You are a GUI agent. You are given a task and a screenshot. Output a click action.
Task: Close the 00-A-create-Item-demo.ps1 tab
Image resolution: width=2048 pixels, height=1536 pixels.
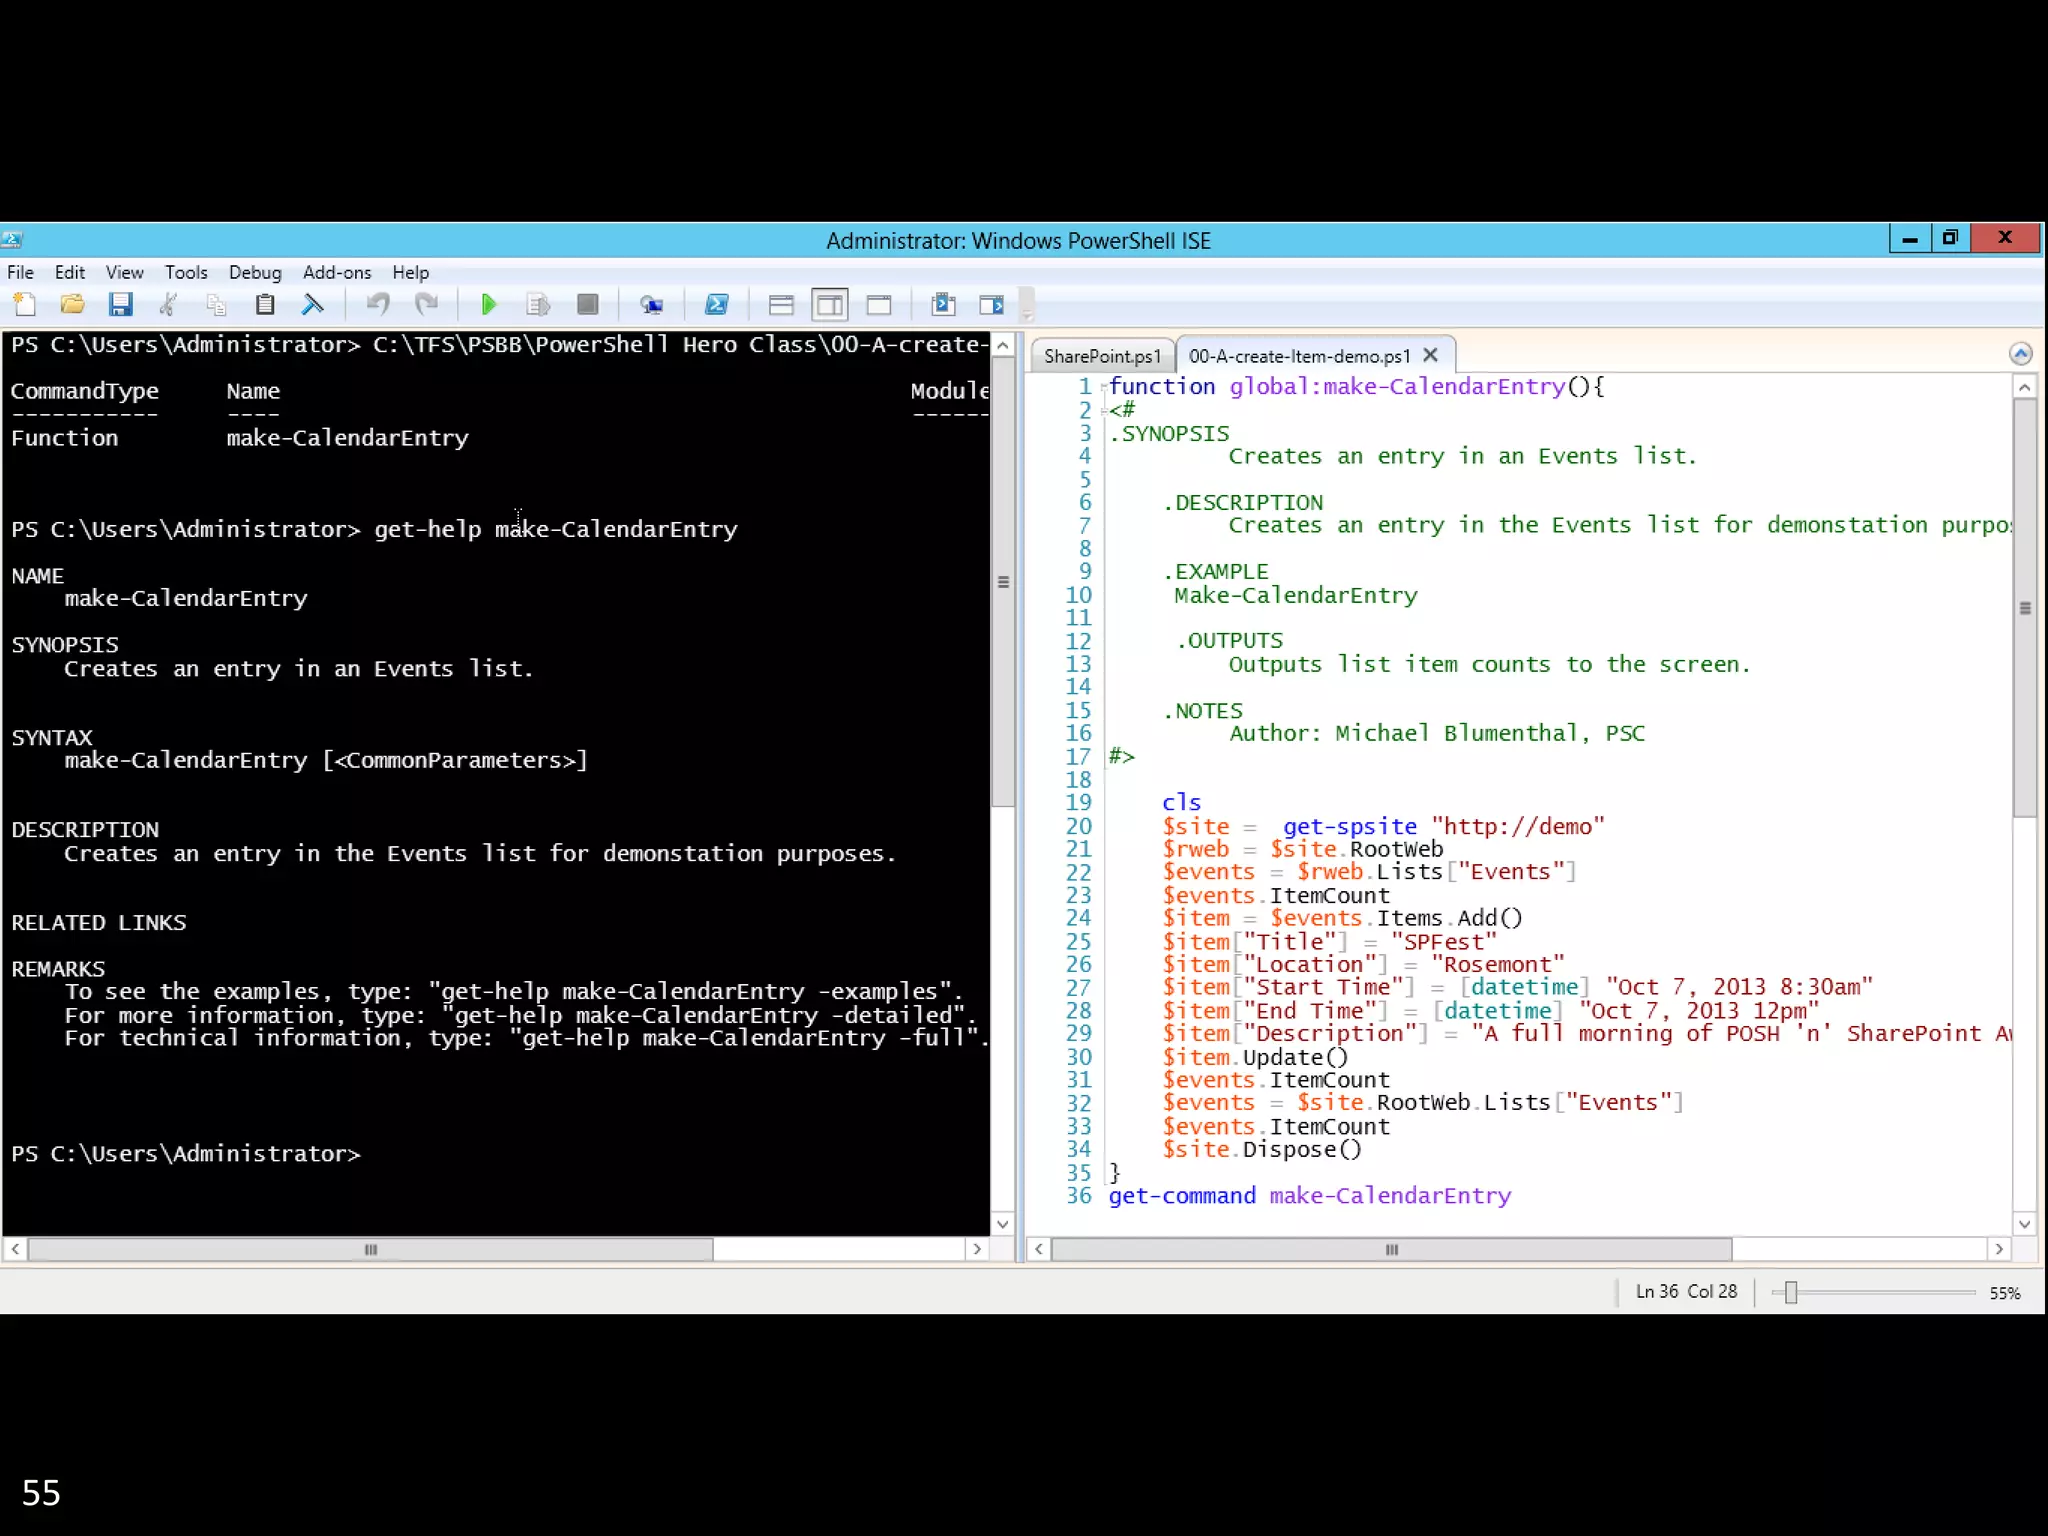point(1430,355)
